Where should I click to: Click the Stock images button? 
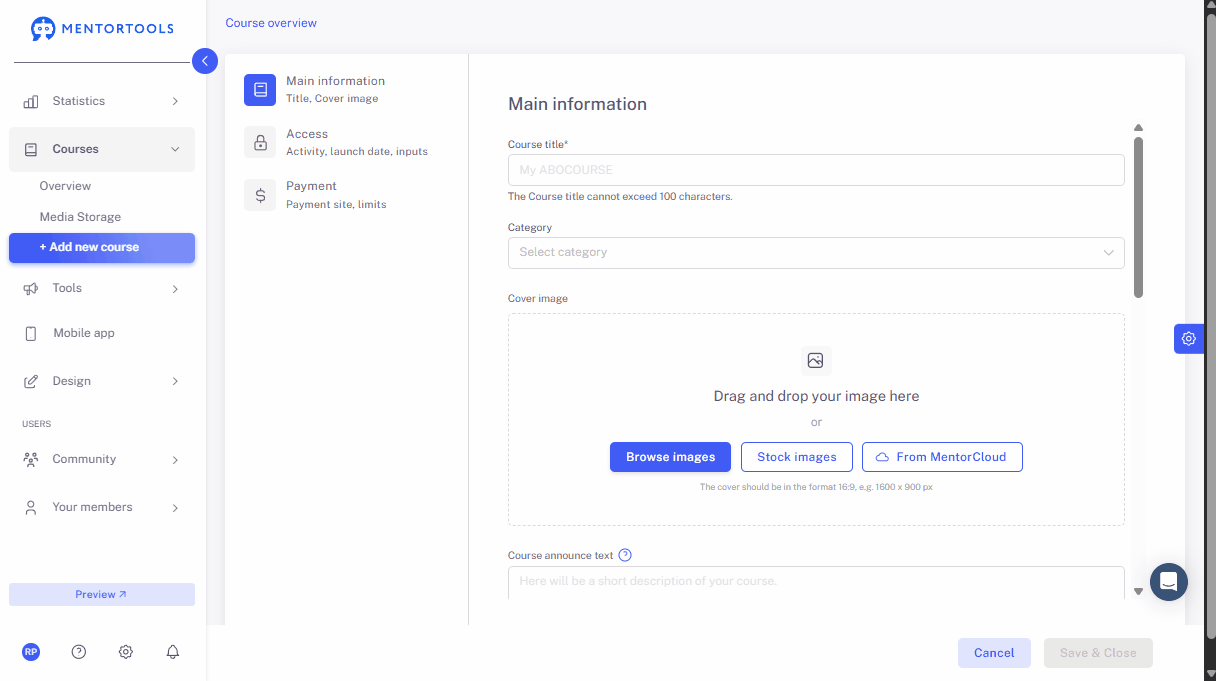[796, 457]
